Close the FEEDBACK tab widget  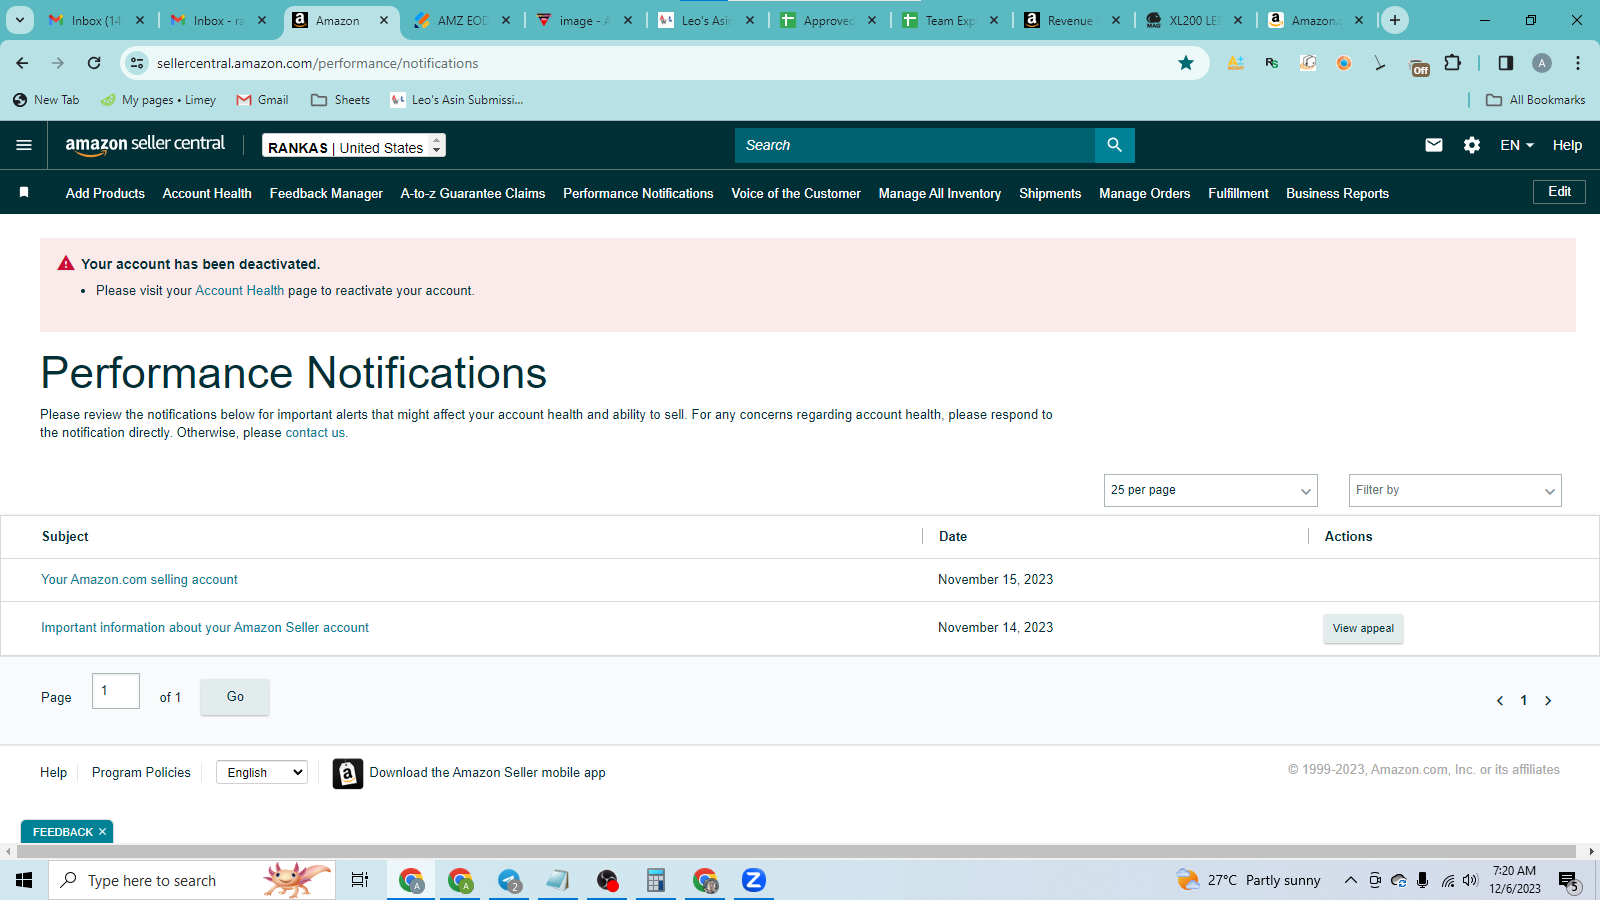point(102,832)
